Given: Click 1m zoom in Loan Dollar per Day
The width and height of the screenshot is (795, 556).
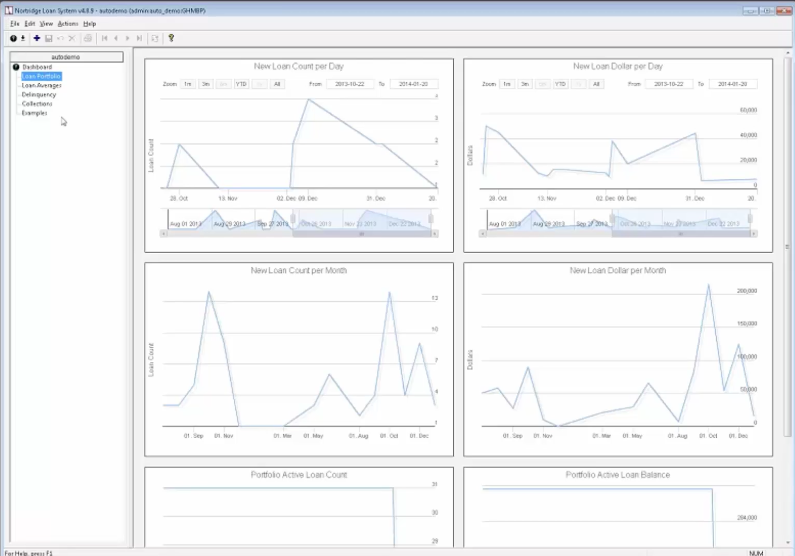Looking at the screenshot, I should (x=507, y=84).
